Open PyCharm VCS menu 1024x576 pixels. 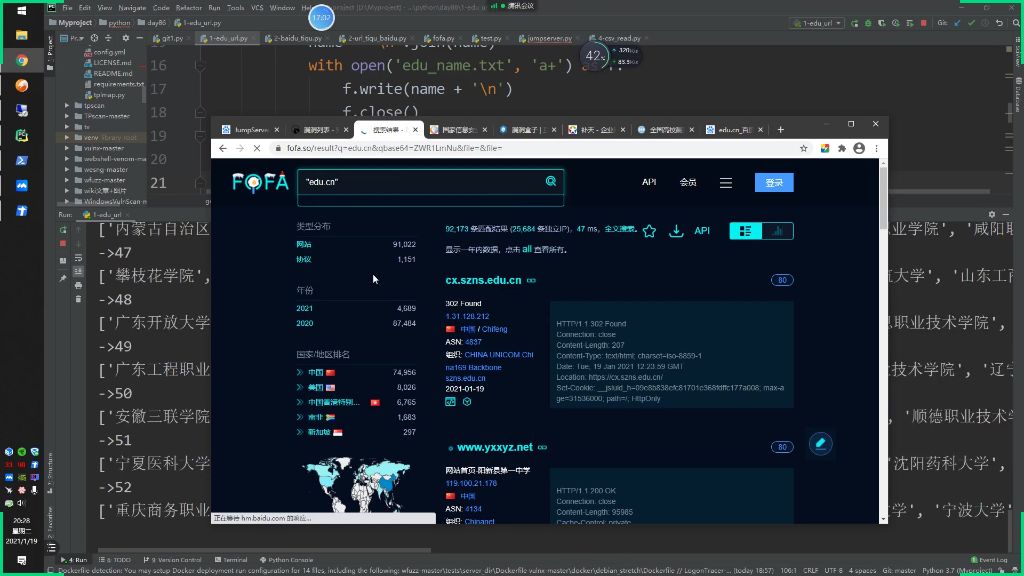(x=257, y=8)
